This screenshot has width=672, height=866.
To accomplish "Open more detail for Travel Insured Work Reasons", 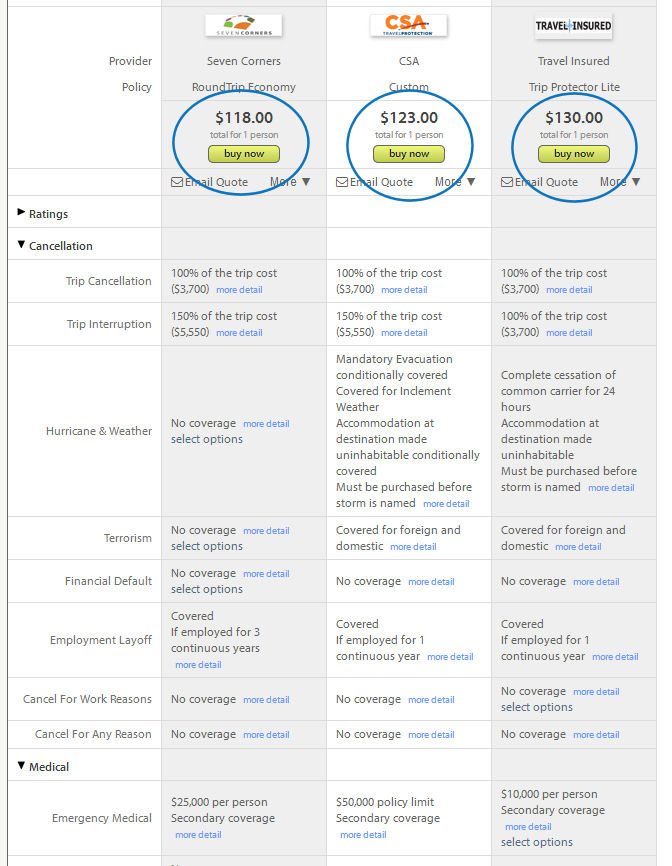I will 596,691.
